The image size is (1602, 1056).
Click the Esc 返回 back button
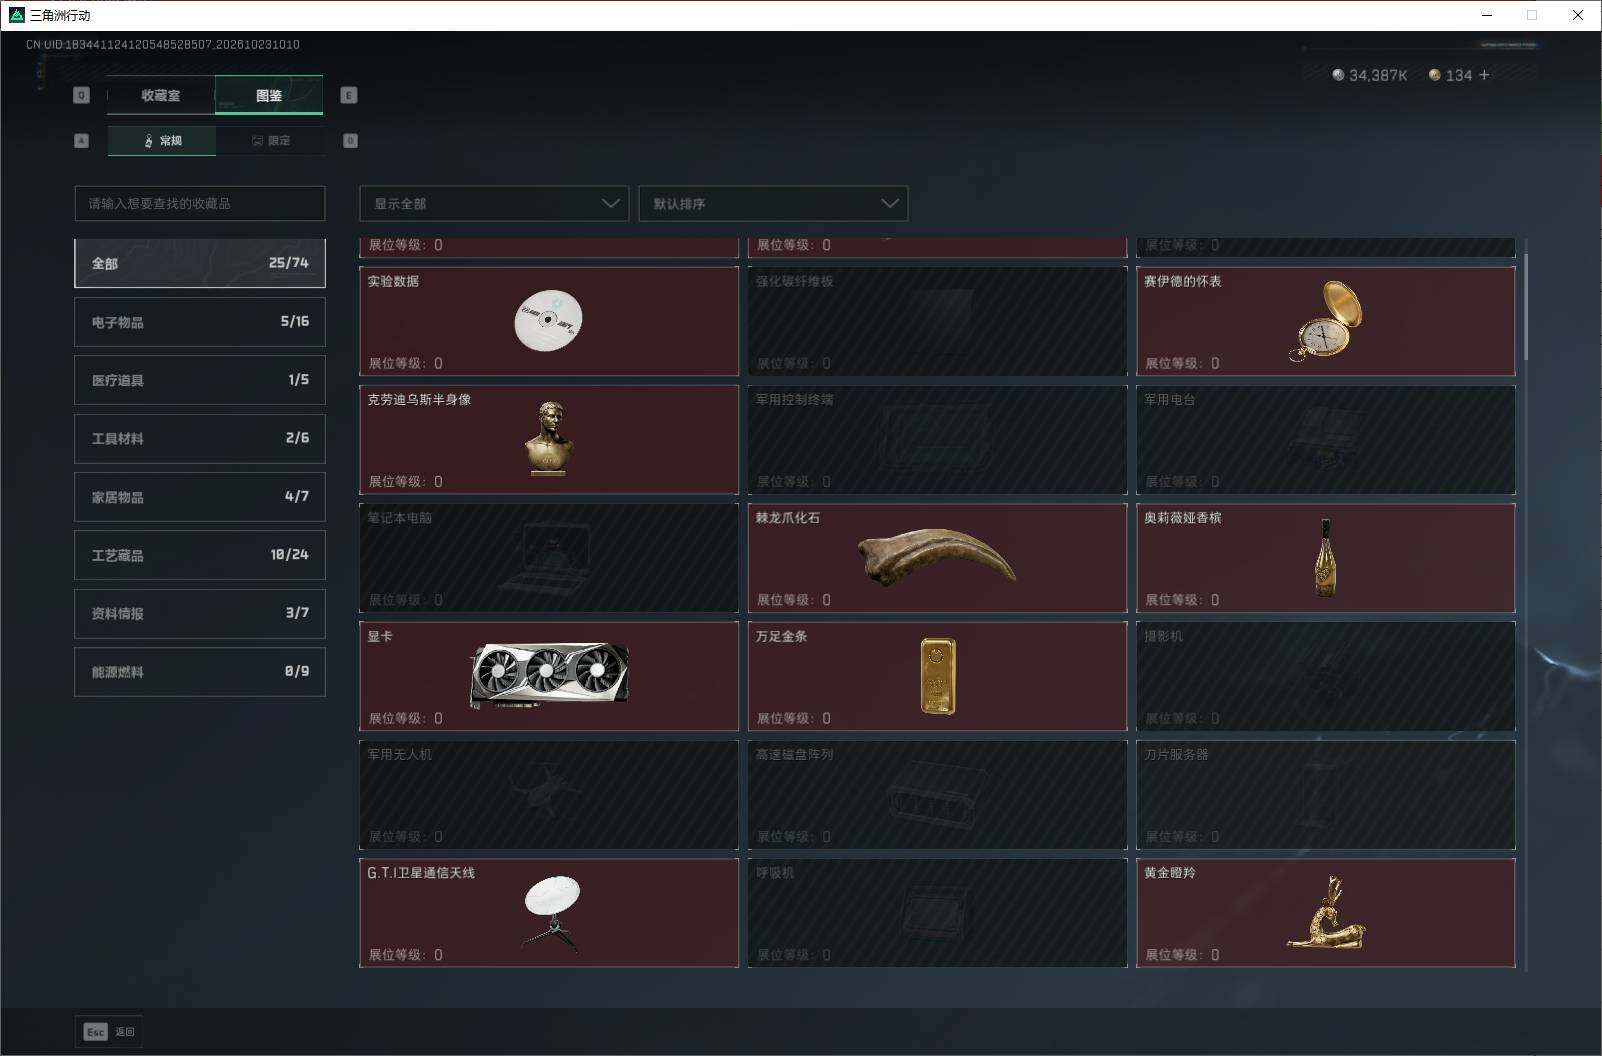[x=109, y=1032]
